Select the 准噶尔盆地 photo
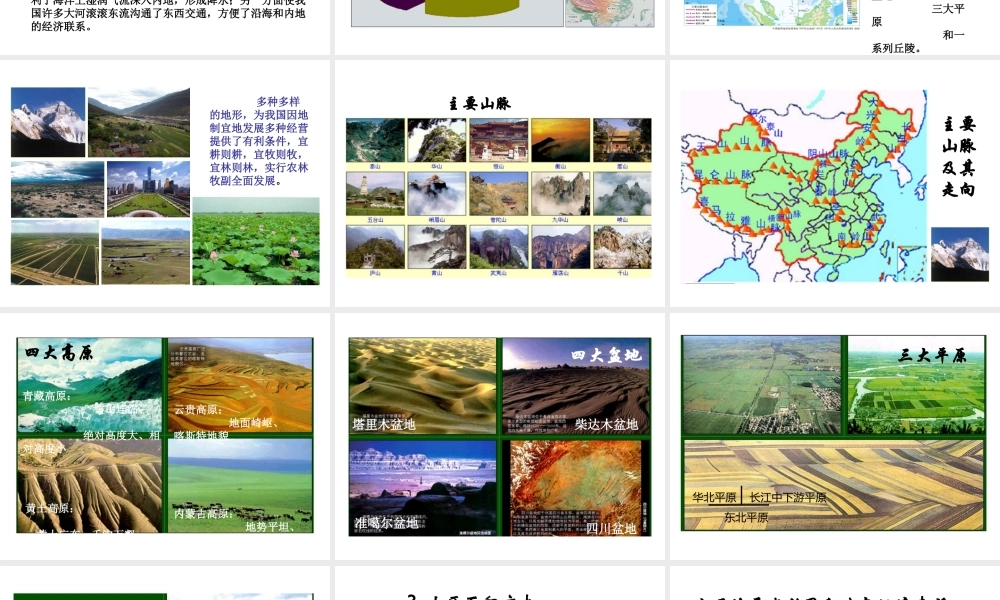 [422, 488]
